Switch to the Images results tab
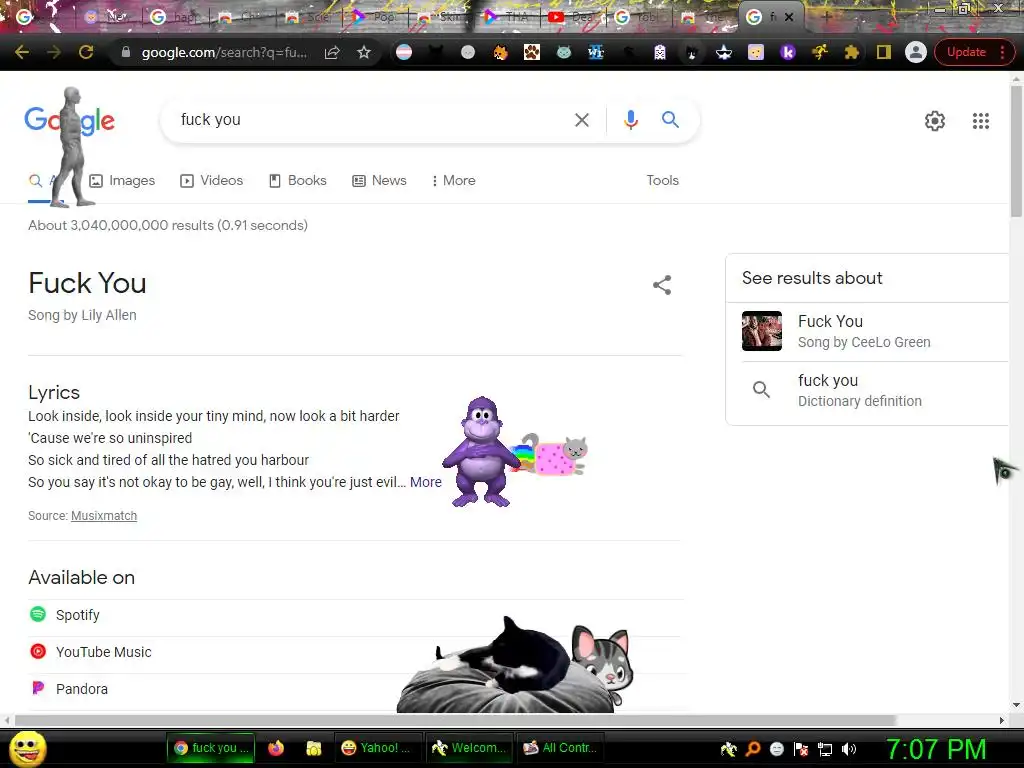1024x768 pixels. point(122,180)
